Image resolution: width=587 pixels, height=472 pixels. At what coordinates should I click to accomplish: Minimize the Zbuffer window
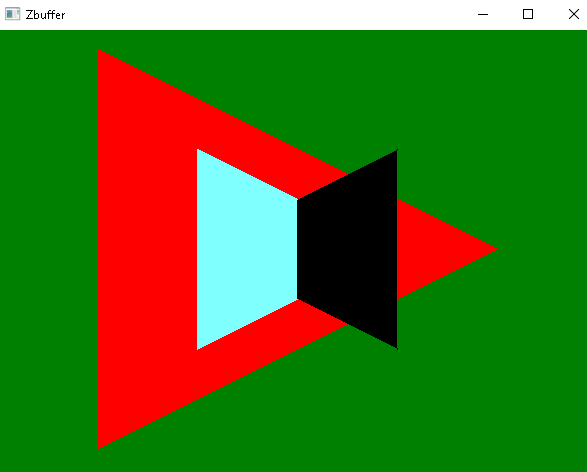[483, 15]
